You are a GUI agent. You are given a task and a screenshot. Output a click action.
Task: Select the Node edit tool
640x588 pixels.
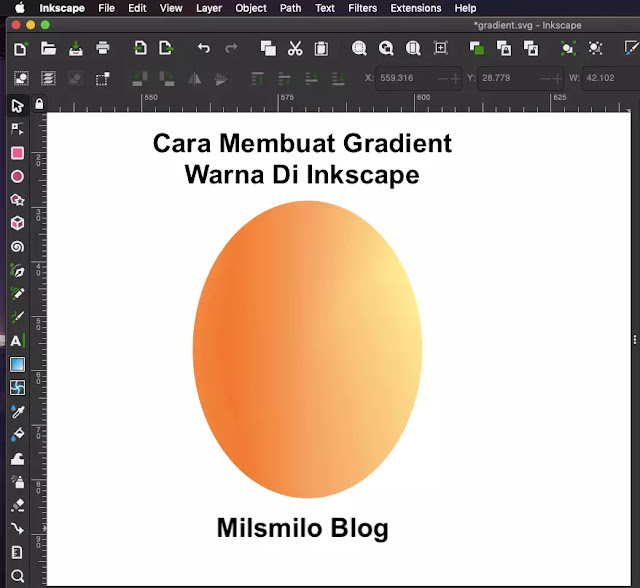tap(18, 129)
